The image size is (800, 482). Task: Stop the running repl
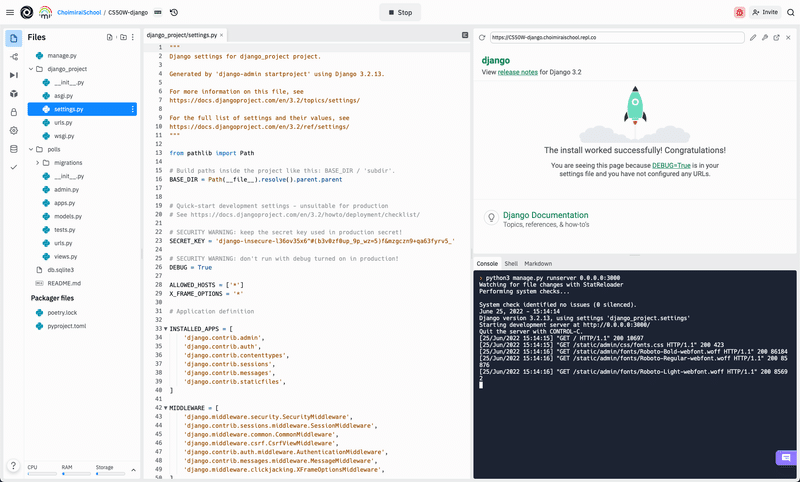[x=400, y=12]
